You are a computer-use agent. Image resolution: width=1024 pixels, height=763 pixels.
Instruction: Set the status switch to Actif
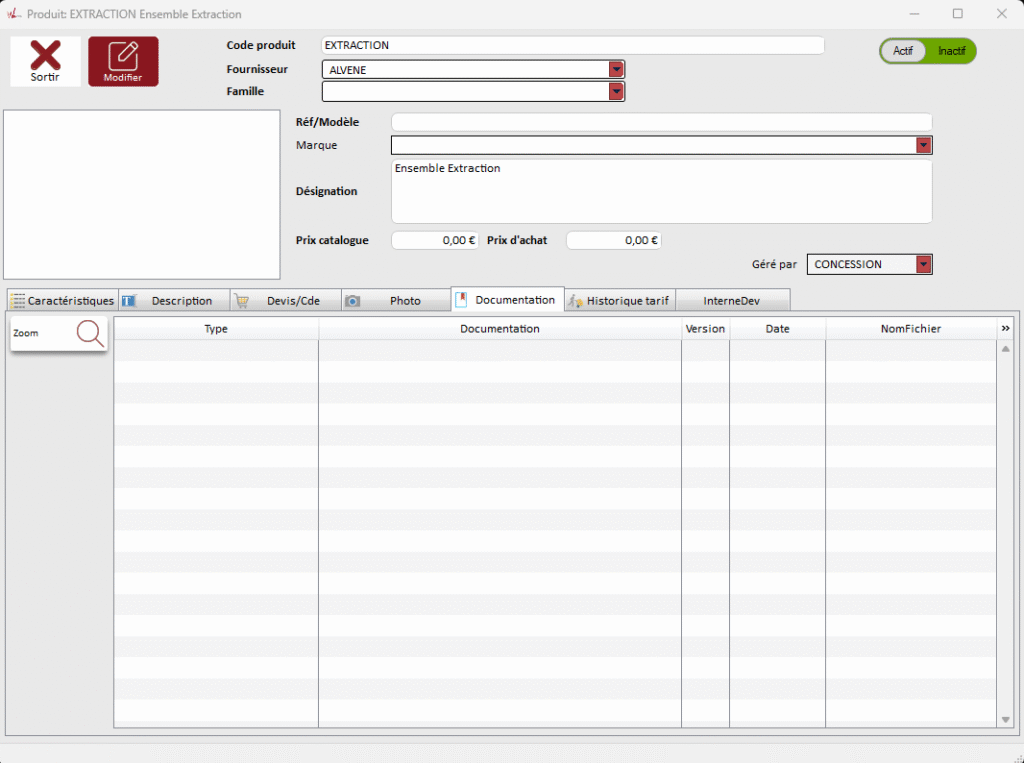pyautogui.click(x=903, y=51)
